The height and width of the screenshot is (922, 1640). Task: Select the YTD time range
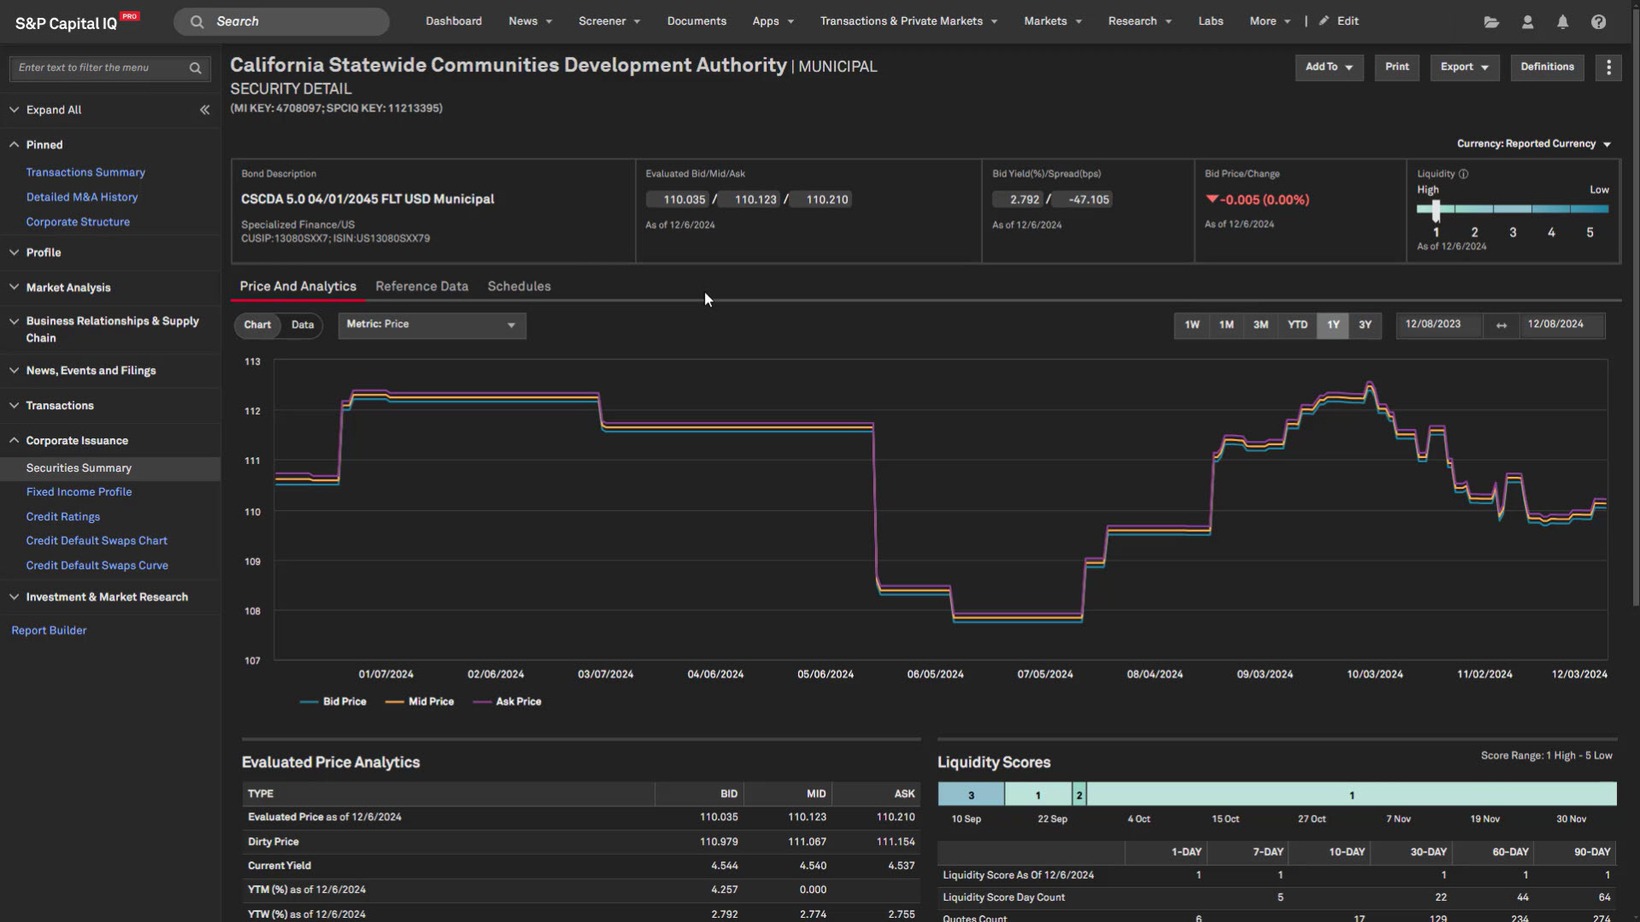(x=1297, y=325)
